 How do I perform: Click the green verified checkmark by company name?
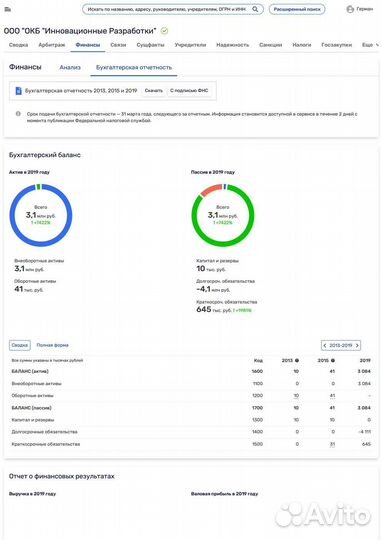(x=165, y=31)
